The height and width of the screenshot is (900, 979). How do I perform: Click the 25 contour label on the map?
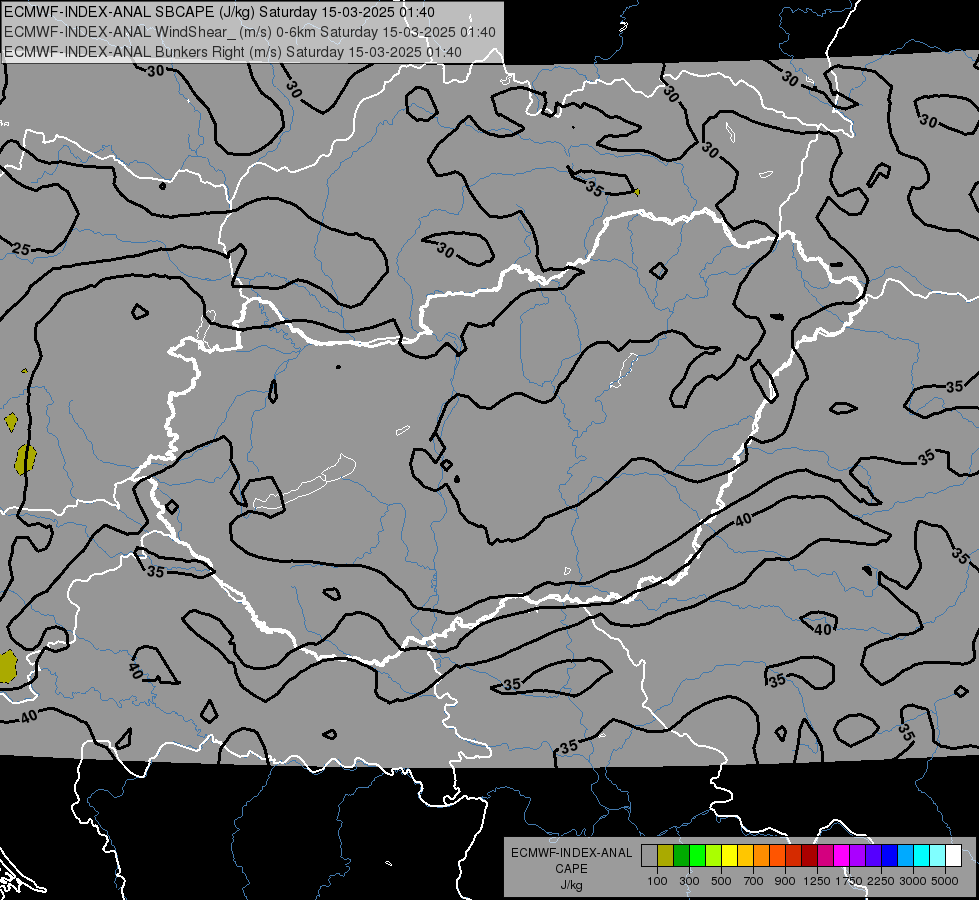[21, 250]
